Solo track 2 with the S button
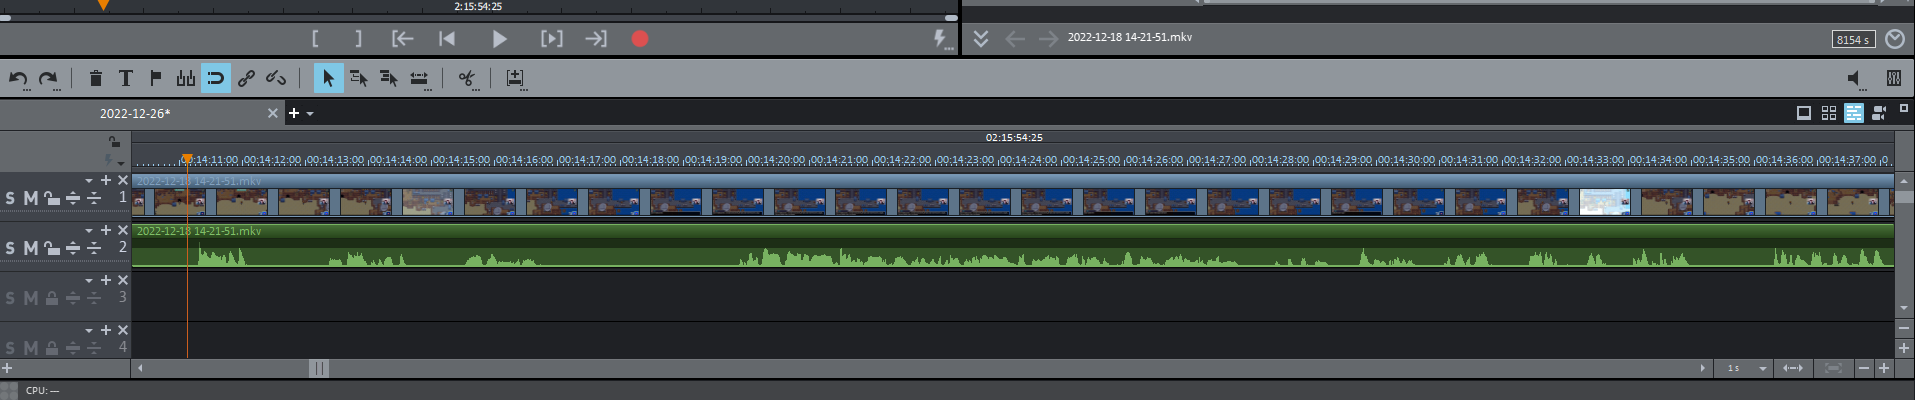 click(10, 248)
